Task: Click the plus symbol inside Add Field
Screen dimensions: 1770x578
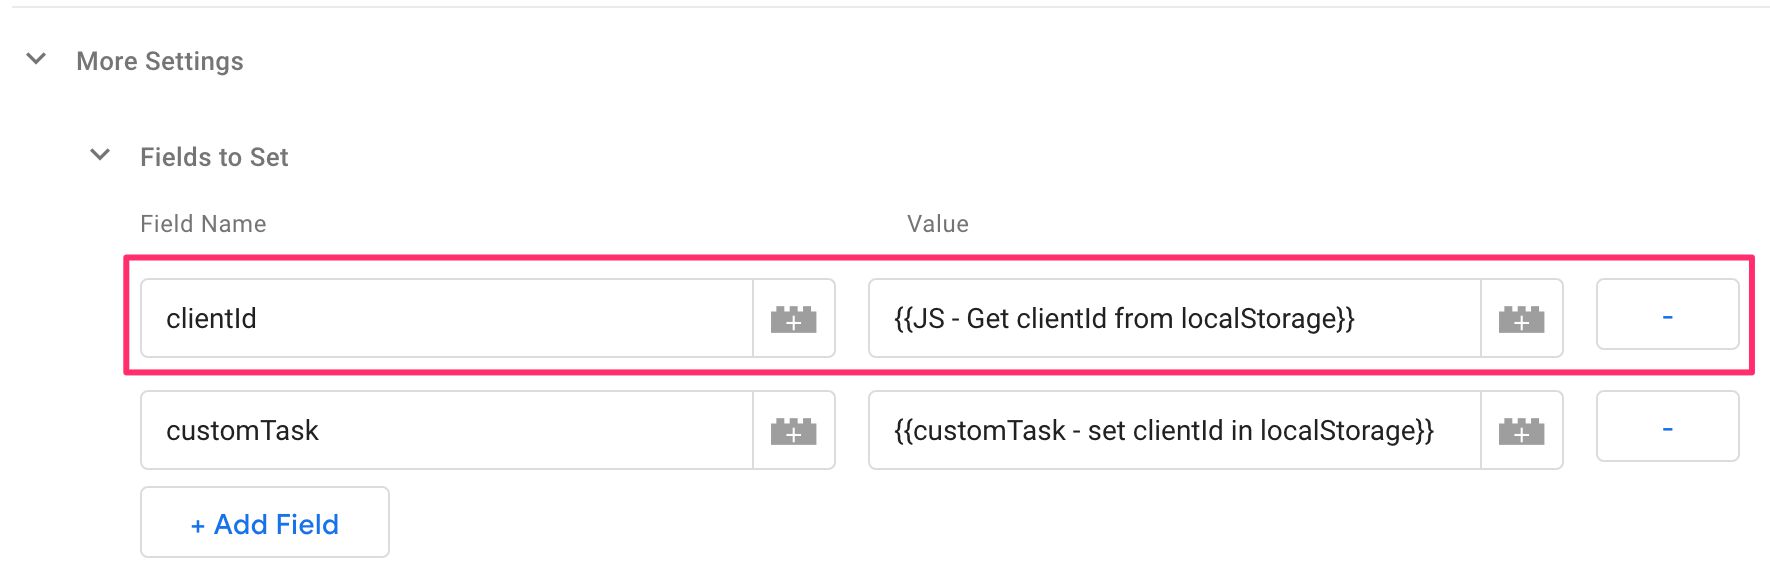Action: (x=198, y=526)
